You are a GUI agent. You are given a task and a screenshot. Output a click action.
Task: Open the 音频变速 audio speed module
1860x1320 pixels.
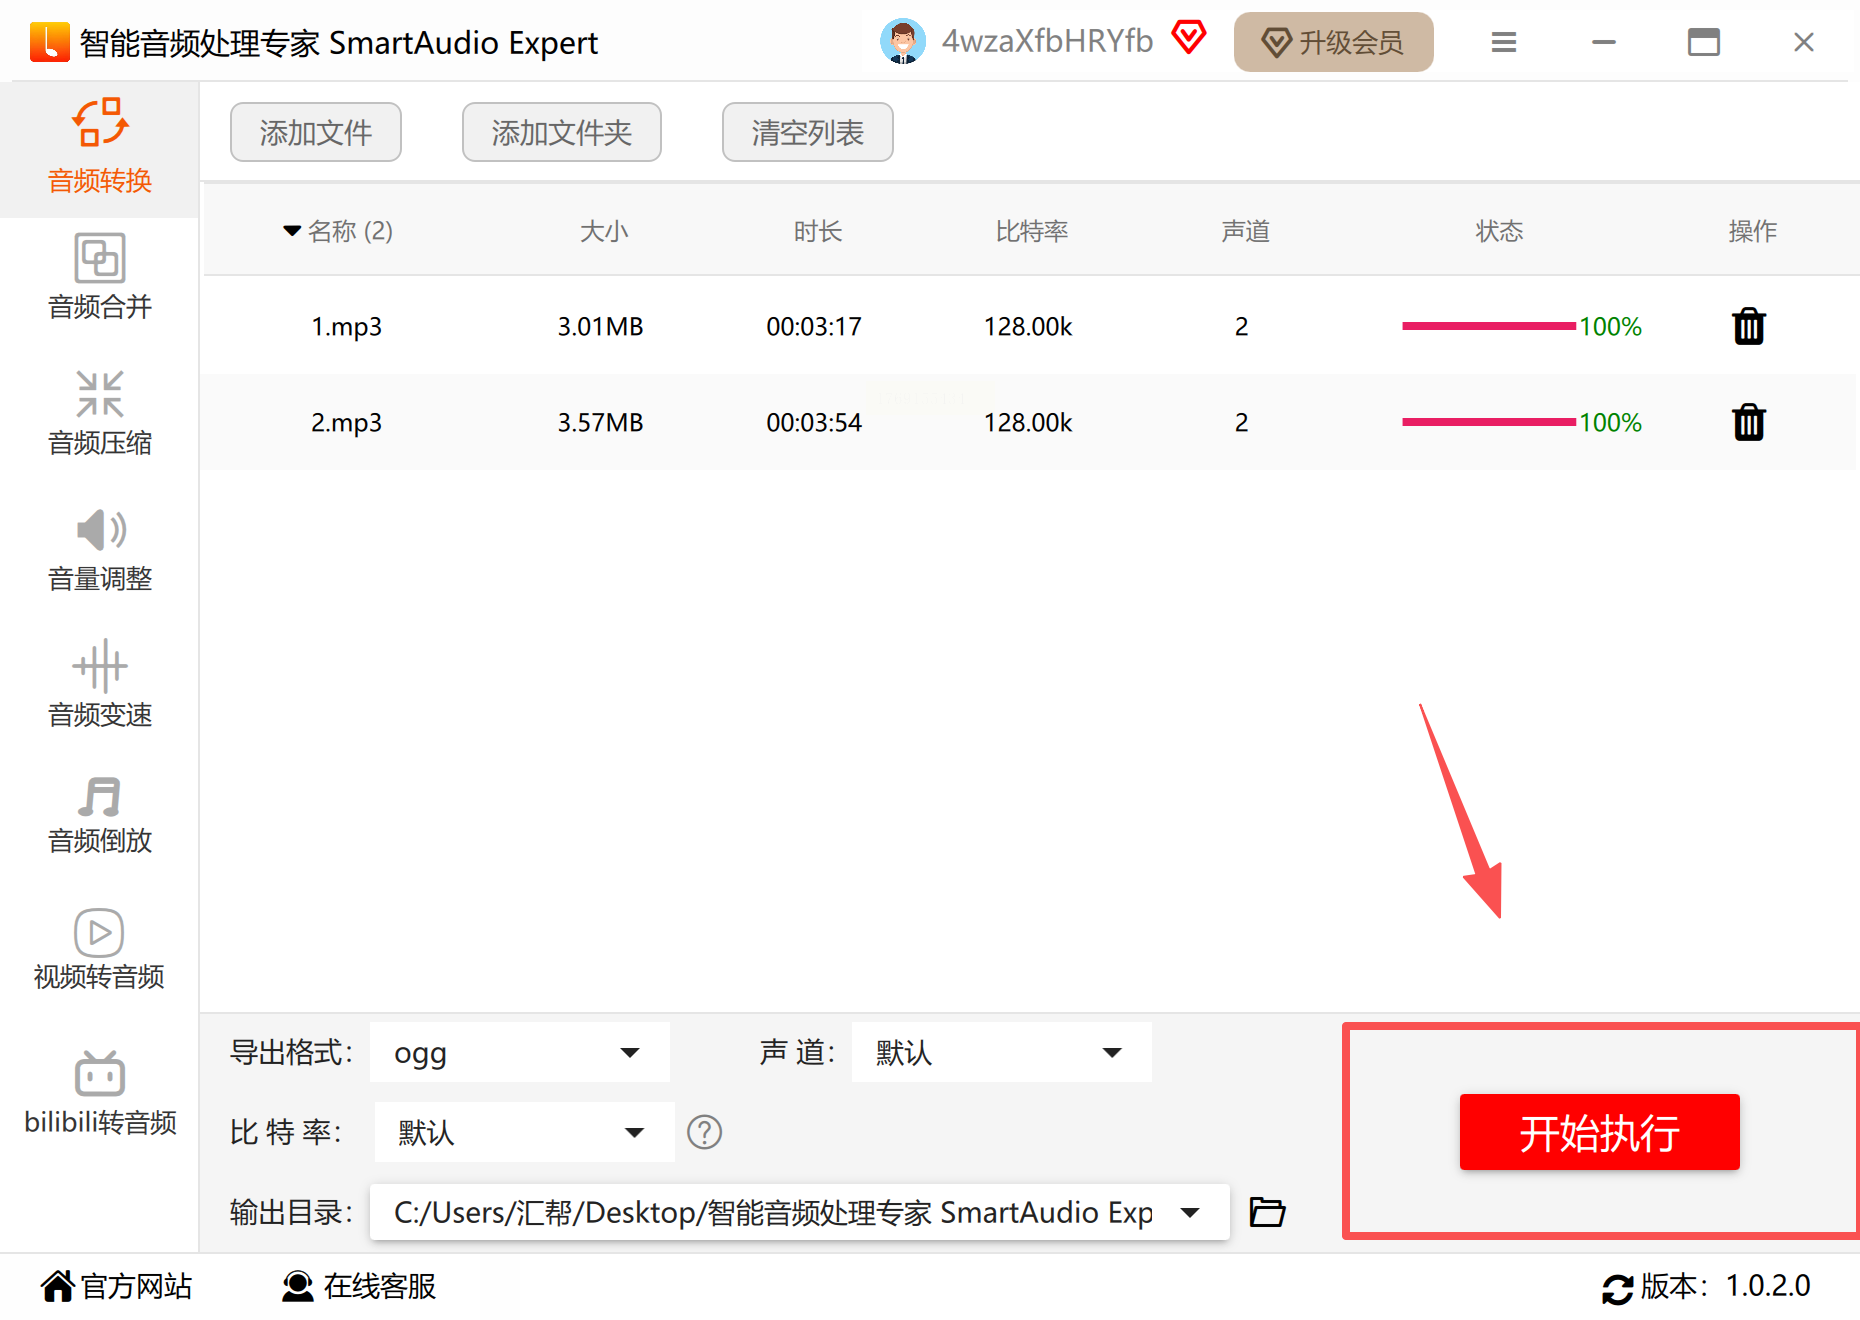pyautogui.click(x=100, y=685)
